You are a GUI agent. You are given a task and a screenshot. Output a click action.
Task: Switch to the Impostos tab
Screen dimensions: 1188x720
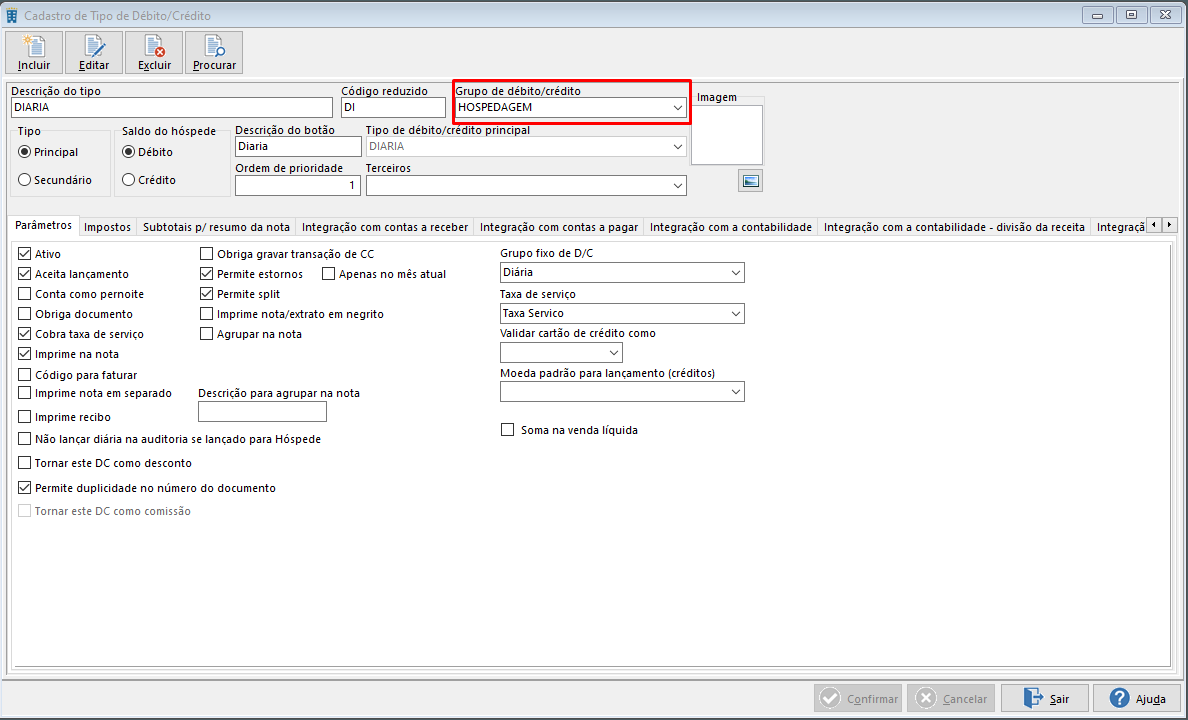(x=108, y=227)
